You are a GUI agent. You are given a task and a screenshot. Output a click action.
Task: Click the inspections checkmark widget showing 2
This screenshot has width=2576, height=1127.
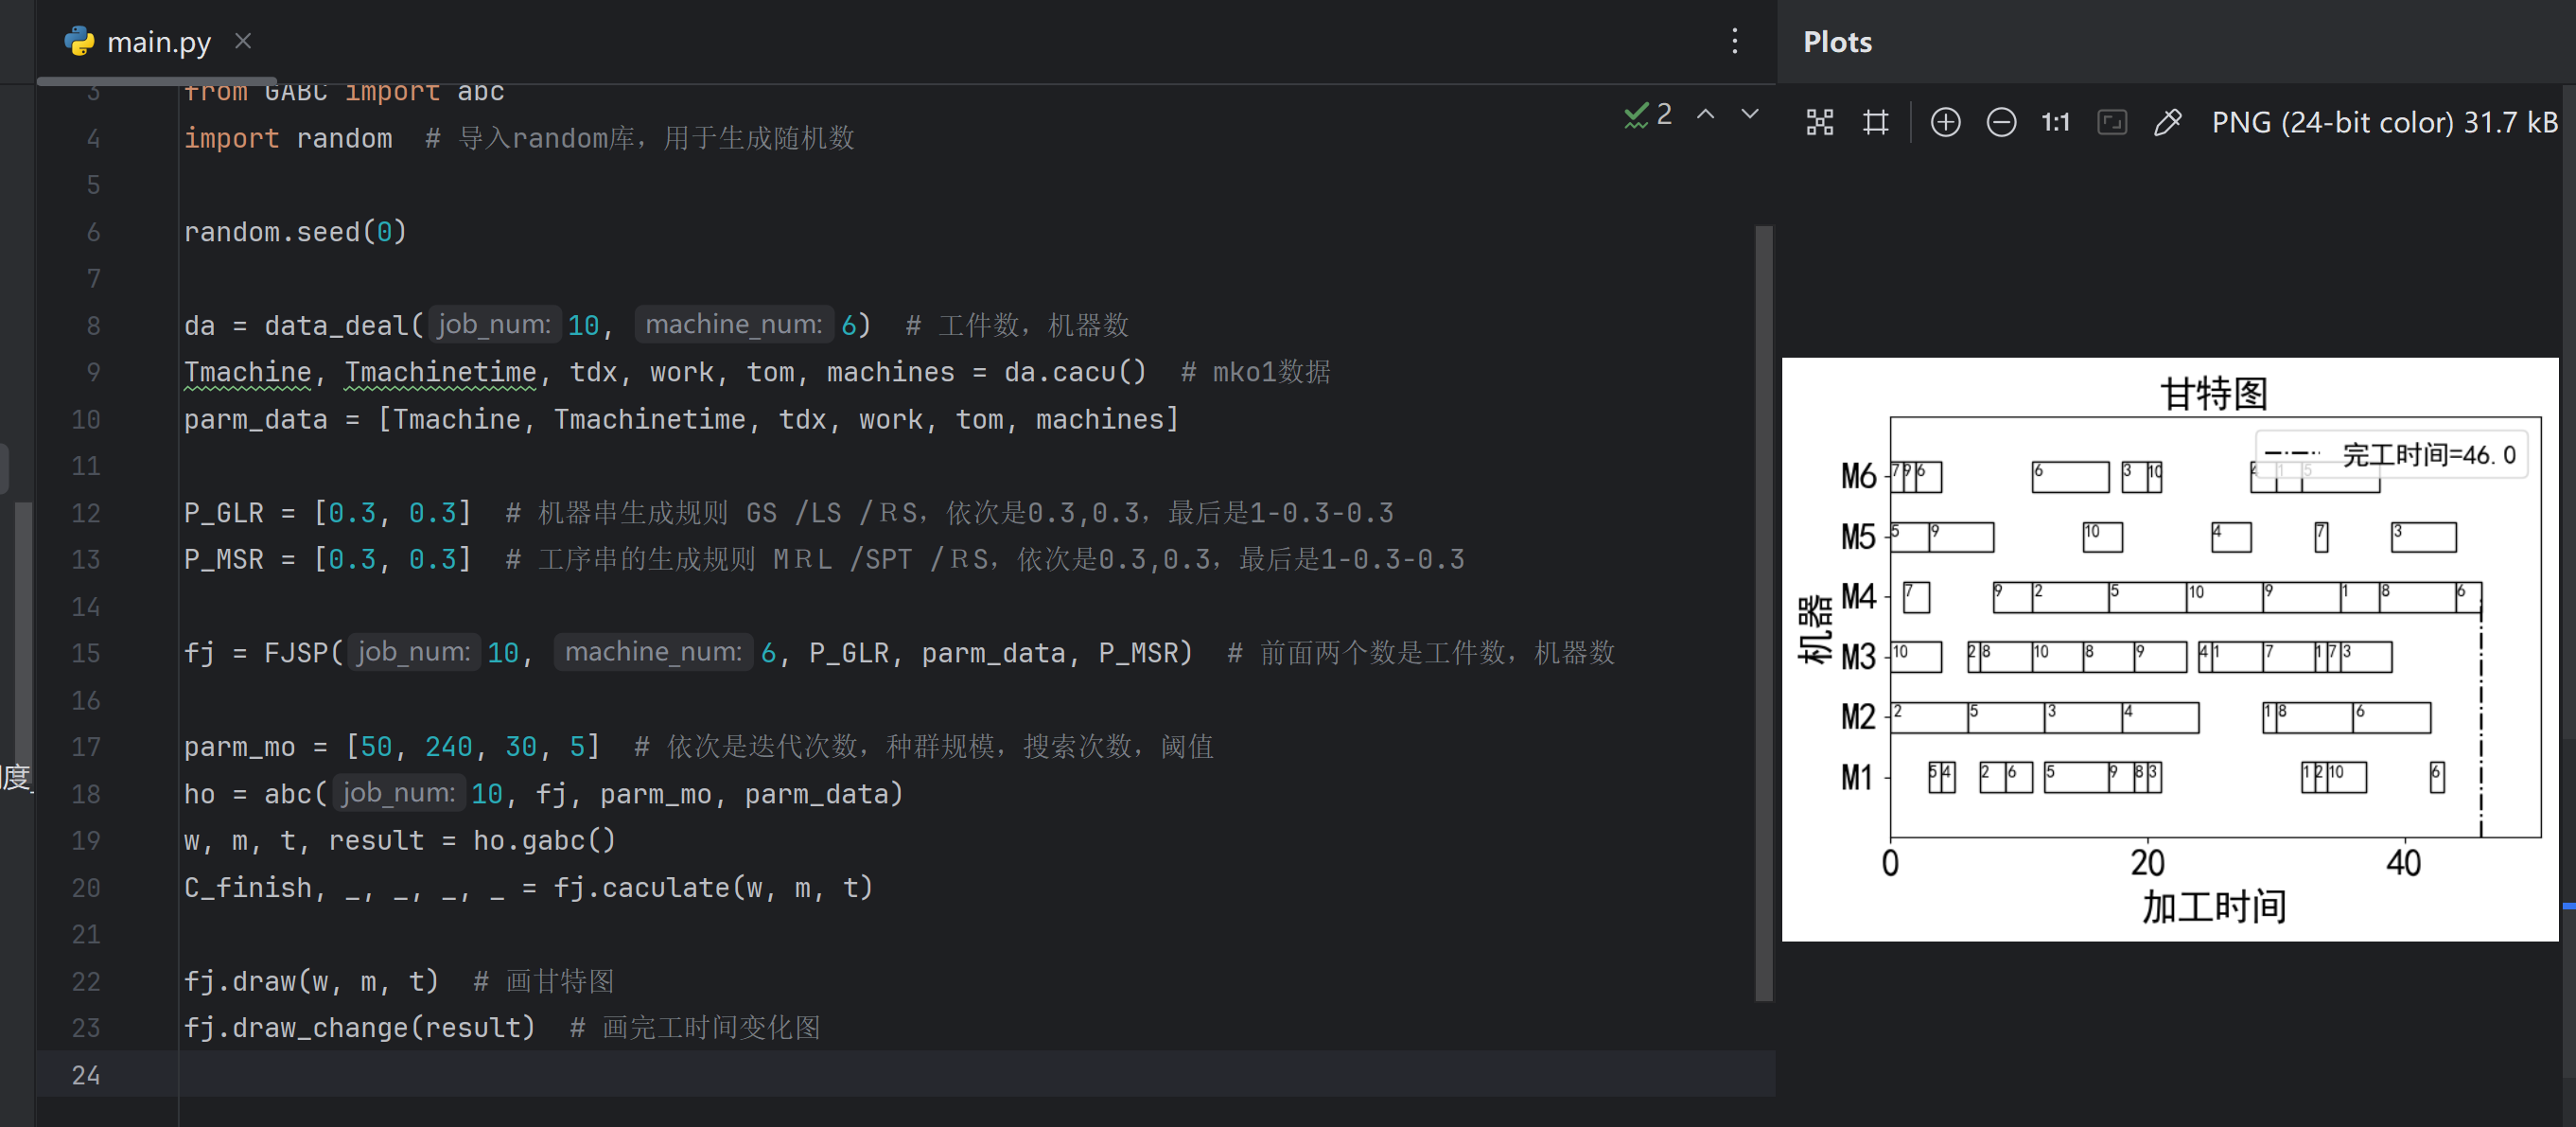1648,114
